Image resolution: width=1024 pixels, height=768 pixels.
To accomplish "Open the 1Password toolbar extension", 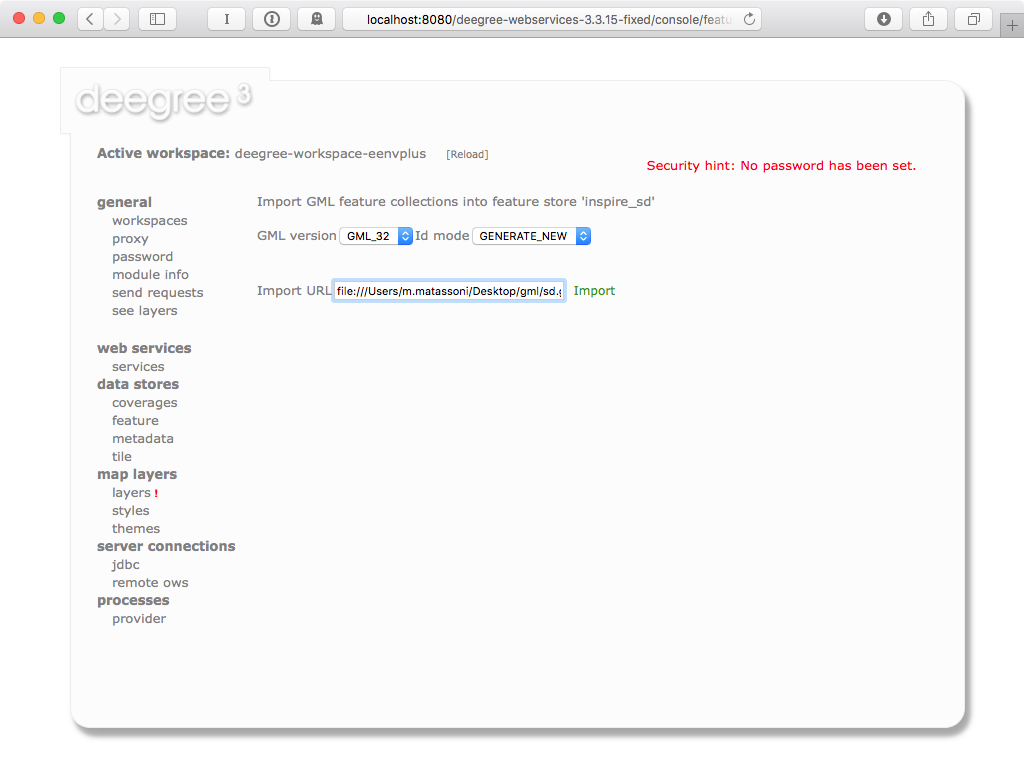I will click(x=272, y=19).
